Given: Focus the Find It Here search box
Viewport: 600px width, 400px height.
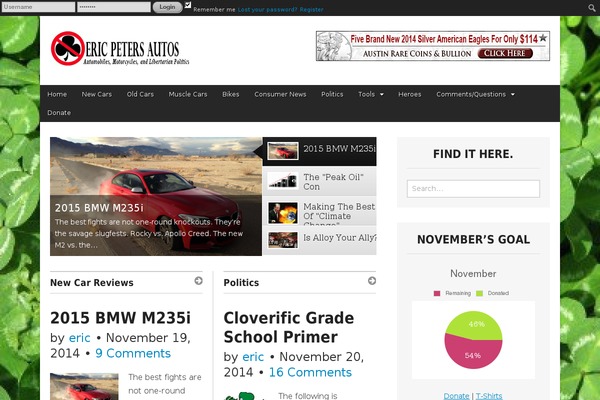Looking at the screenshot, I should (473, 189).
